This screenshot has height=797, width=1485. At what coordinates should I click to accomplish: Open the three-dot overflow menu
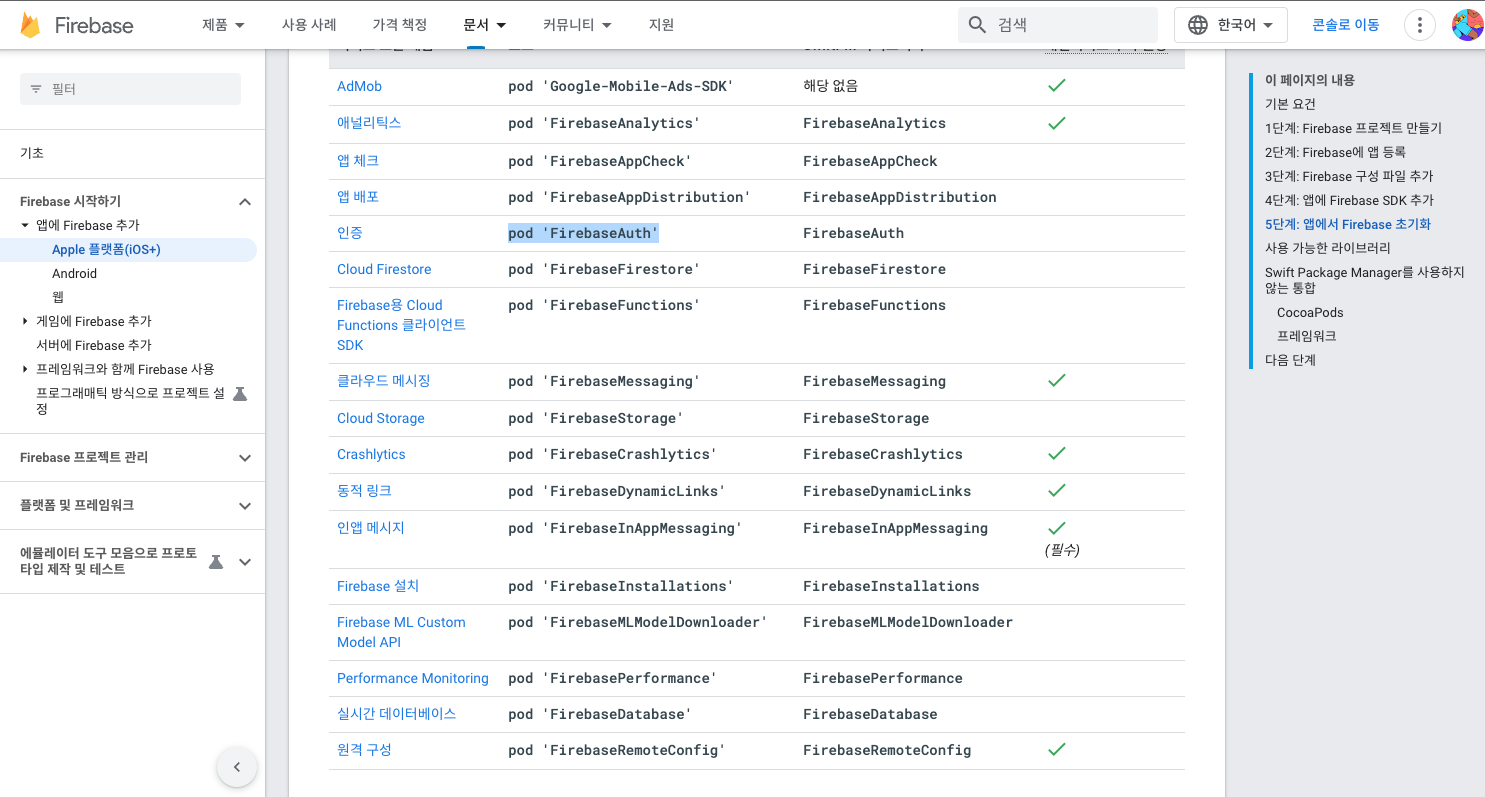tap(1419, 24)
